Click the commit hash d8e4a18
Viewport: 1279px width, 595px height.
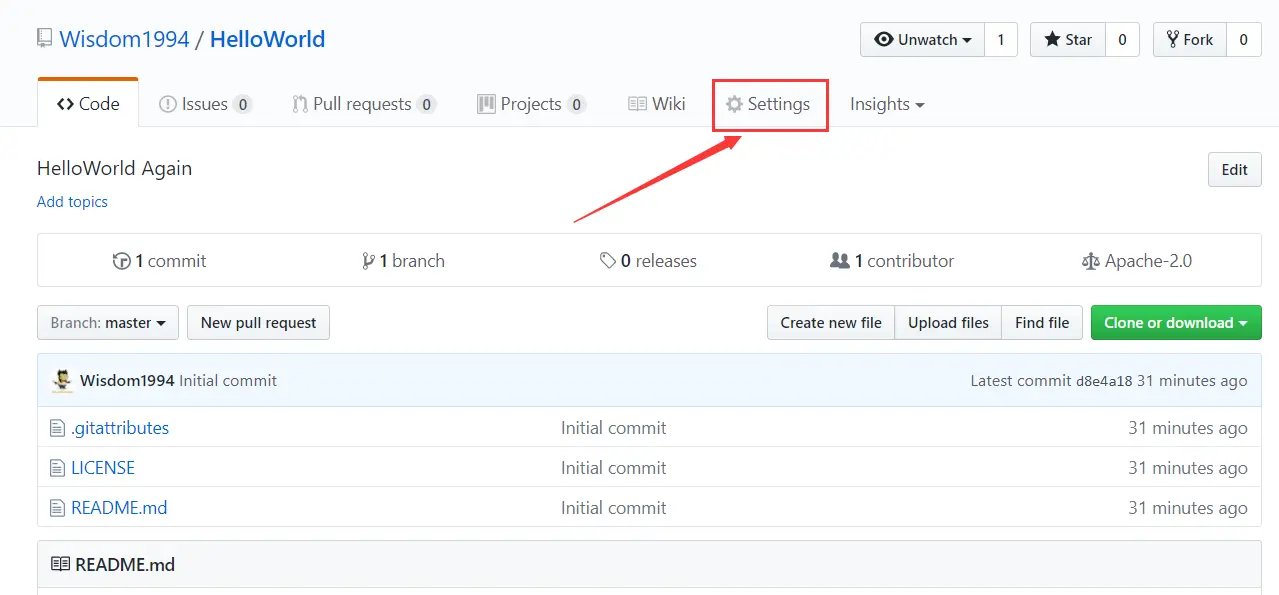1104,381
